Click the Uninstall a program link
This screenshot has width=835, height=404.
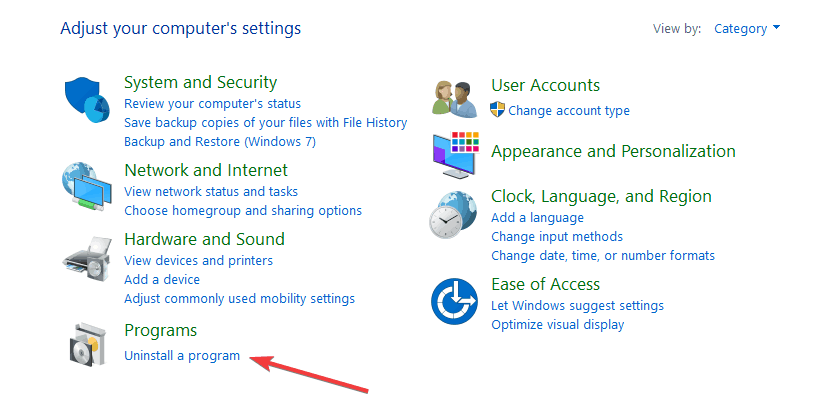click(182, 356)
